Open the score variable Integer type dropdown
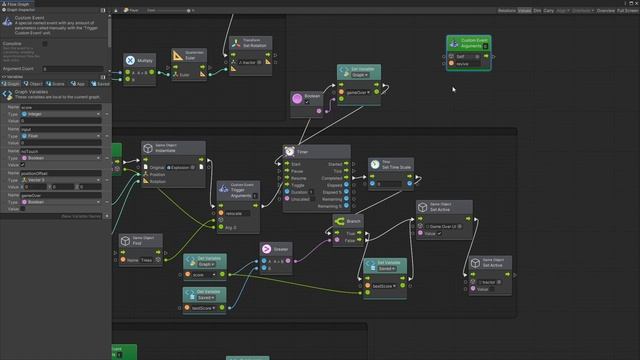The height and width of the screenshot is (360, 640). tap(61, 114)
